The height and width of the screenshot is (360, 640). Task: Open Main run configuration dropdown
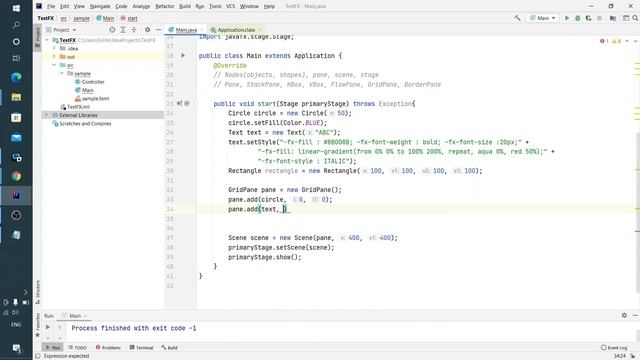point(542,18)
